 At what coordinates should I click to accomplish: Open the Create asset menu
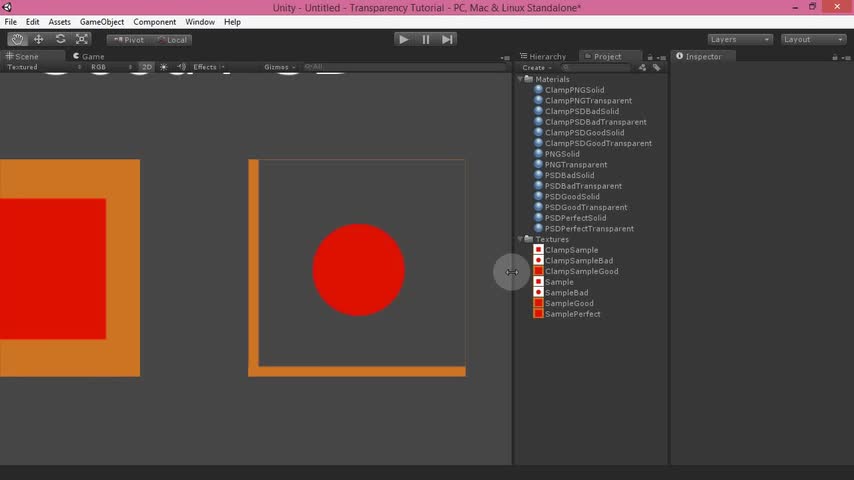[x=535, y=68]
